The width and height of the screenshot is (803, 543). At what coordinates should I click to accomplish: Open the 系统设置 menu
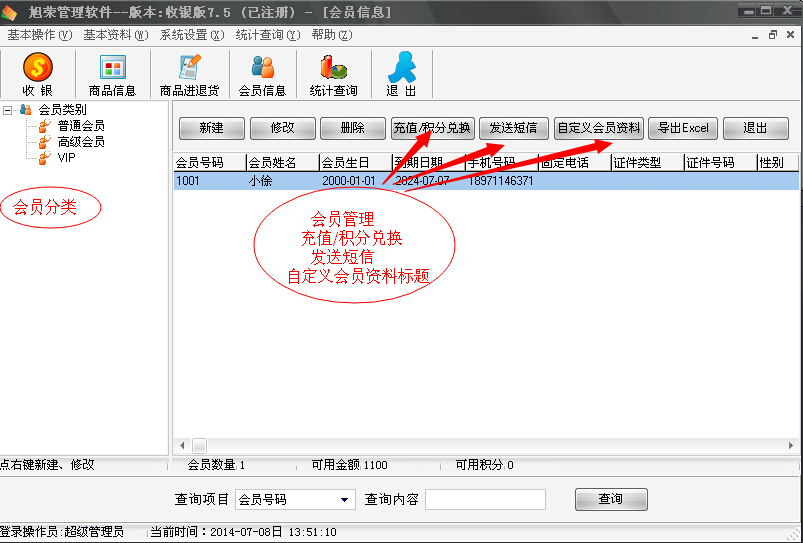click(192, 35)
